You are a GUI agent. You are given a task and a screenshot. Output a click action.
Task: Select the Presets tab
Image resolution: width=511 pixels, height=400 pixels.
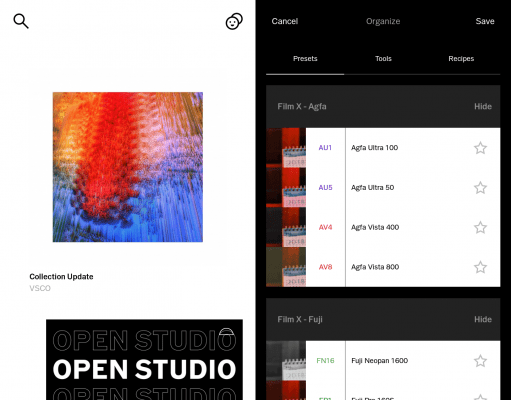coord(305,59)
